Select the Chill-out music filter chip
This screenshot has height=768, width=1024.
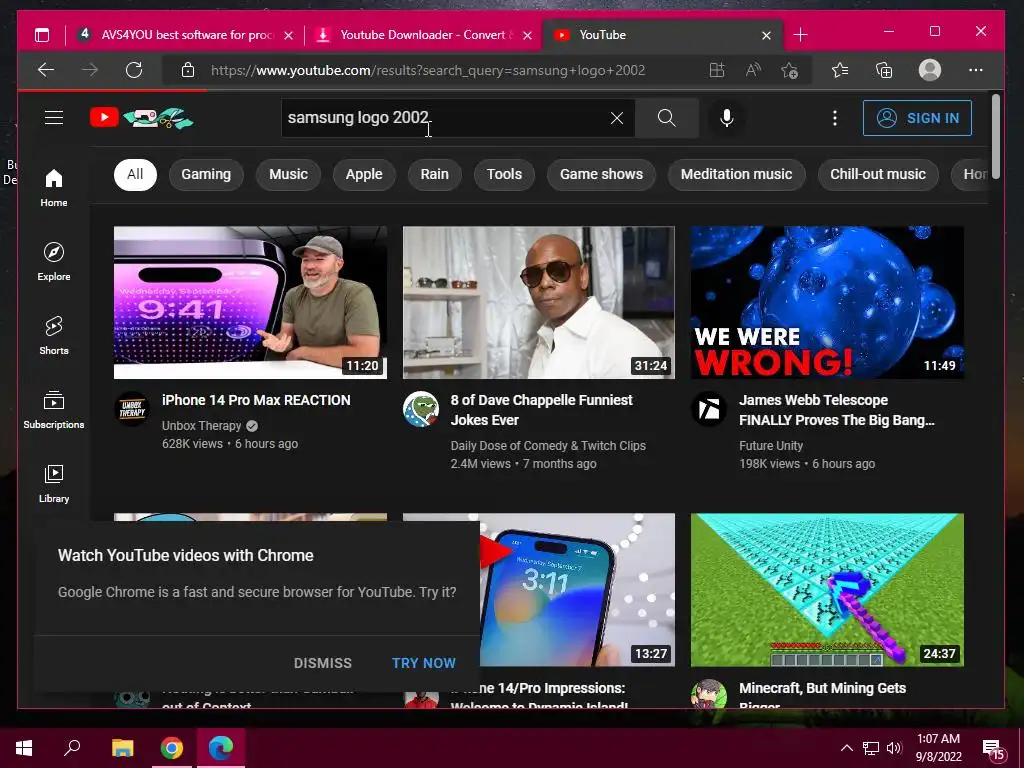[878, 174]
